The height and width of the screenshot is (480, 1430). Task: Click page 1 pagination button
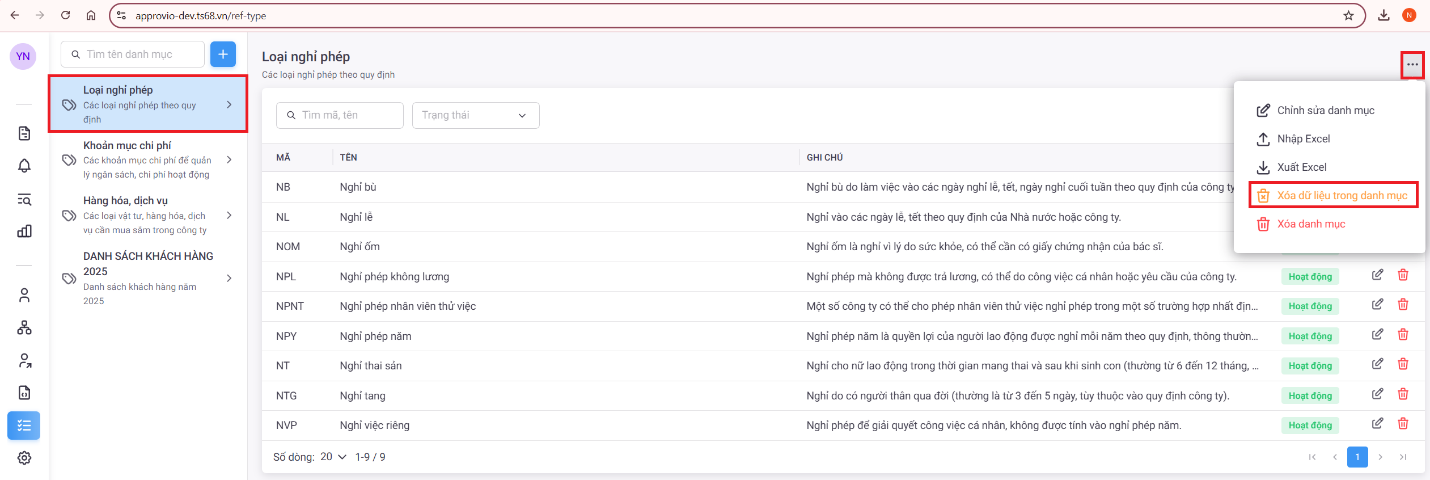tap(1357, 457)
